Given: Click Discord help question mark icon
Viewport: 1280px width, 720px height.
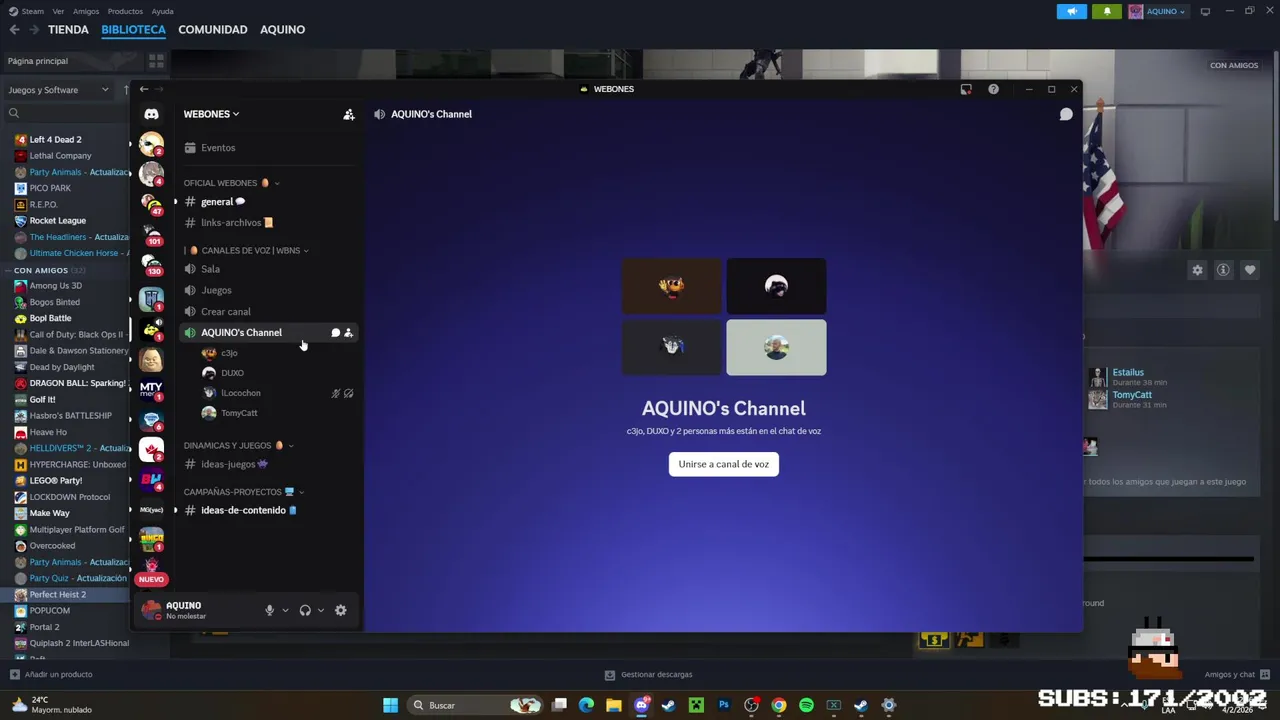Looking at the screenshot, I should tap(993, 89).
